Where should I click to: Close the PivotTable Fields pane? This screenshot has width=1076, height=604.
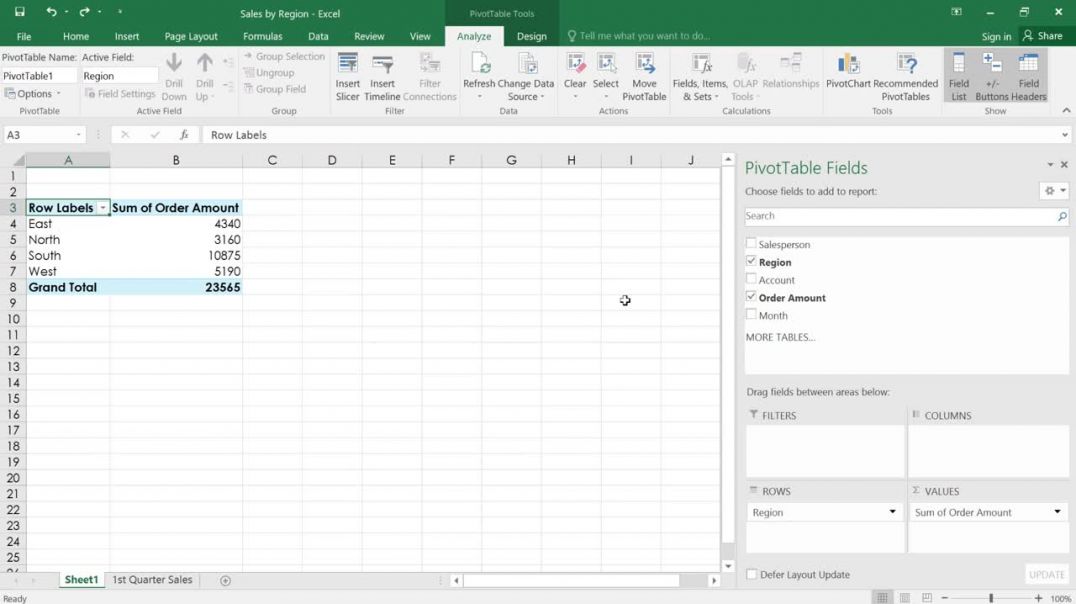coord(1064,165)
